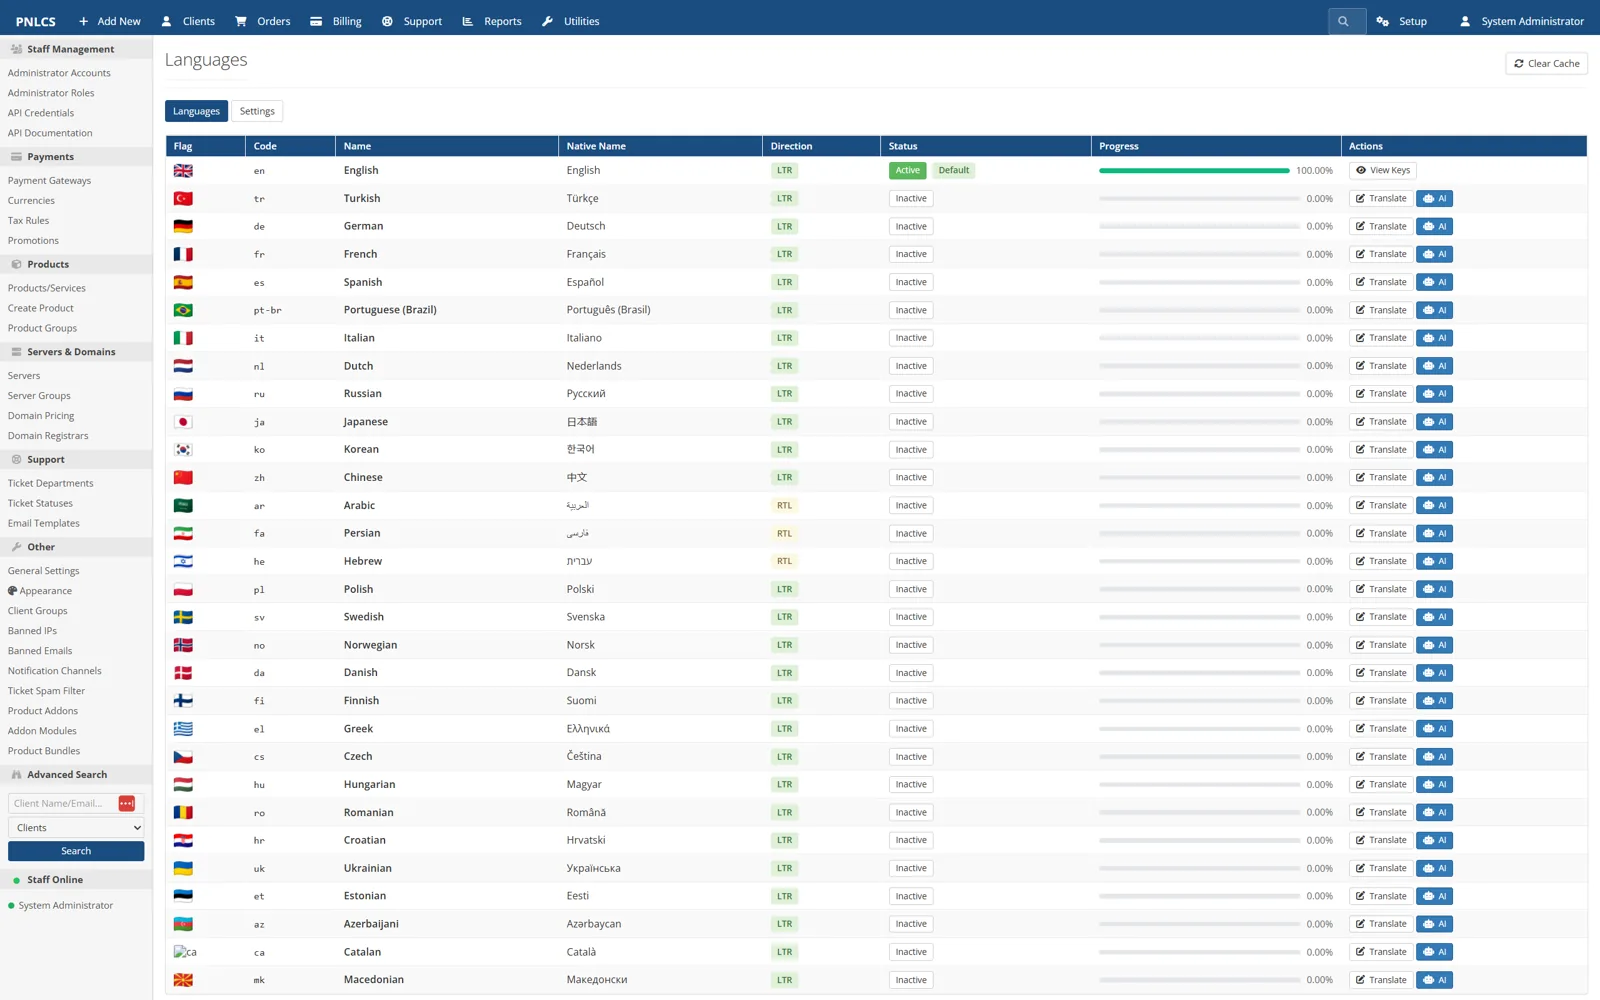The image size is (1600, 1000).
Task: Click View Keys for English
Action: click(x=1383, y=170)
